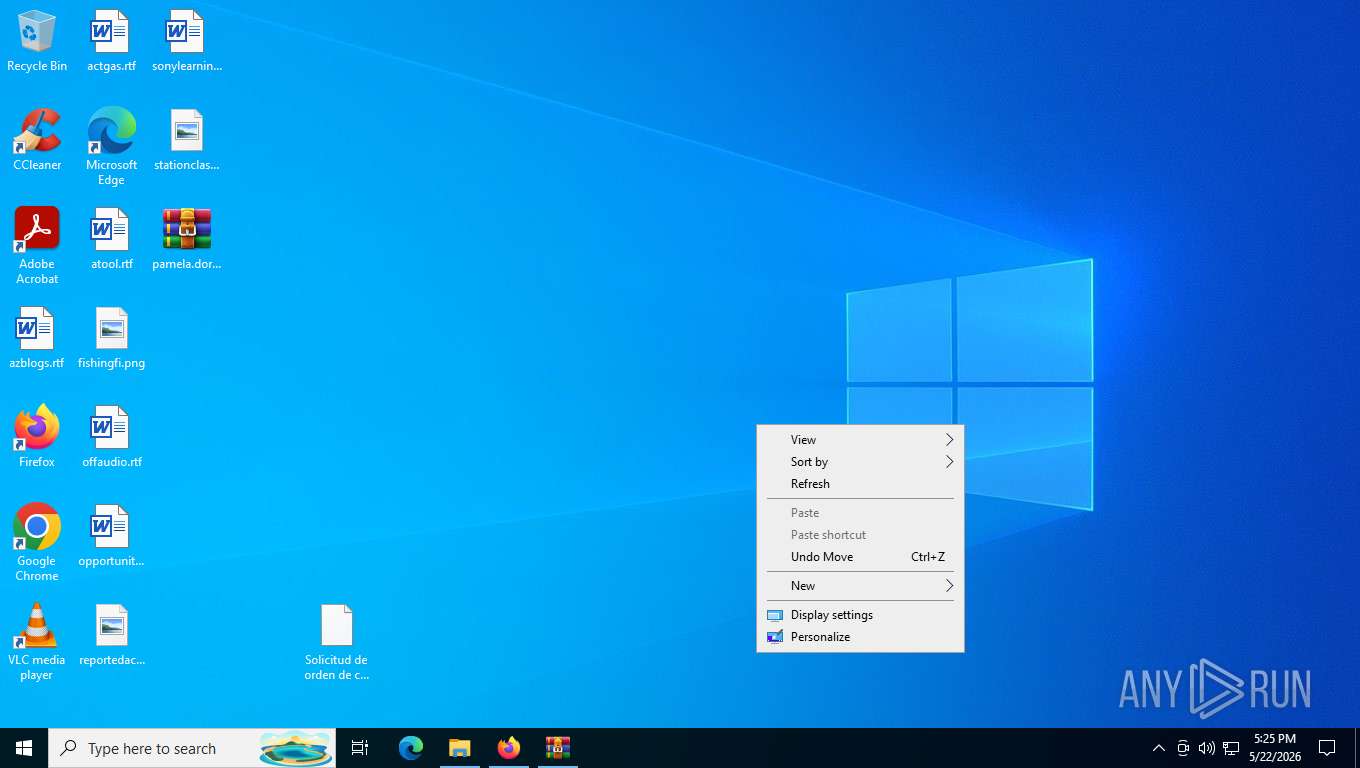The width and height of the screenshot is (1360, 768).
Task: Open Personalize from context menu
Action: click(x=860, y=637)
